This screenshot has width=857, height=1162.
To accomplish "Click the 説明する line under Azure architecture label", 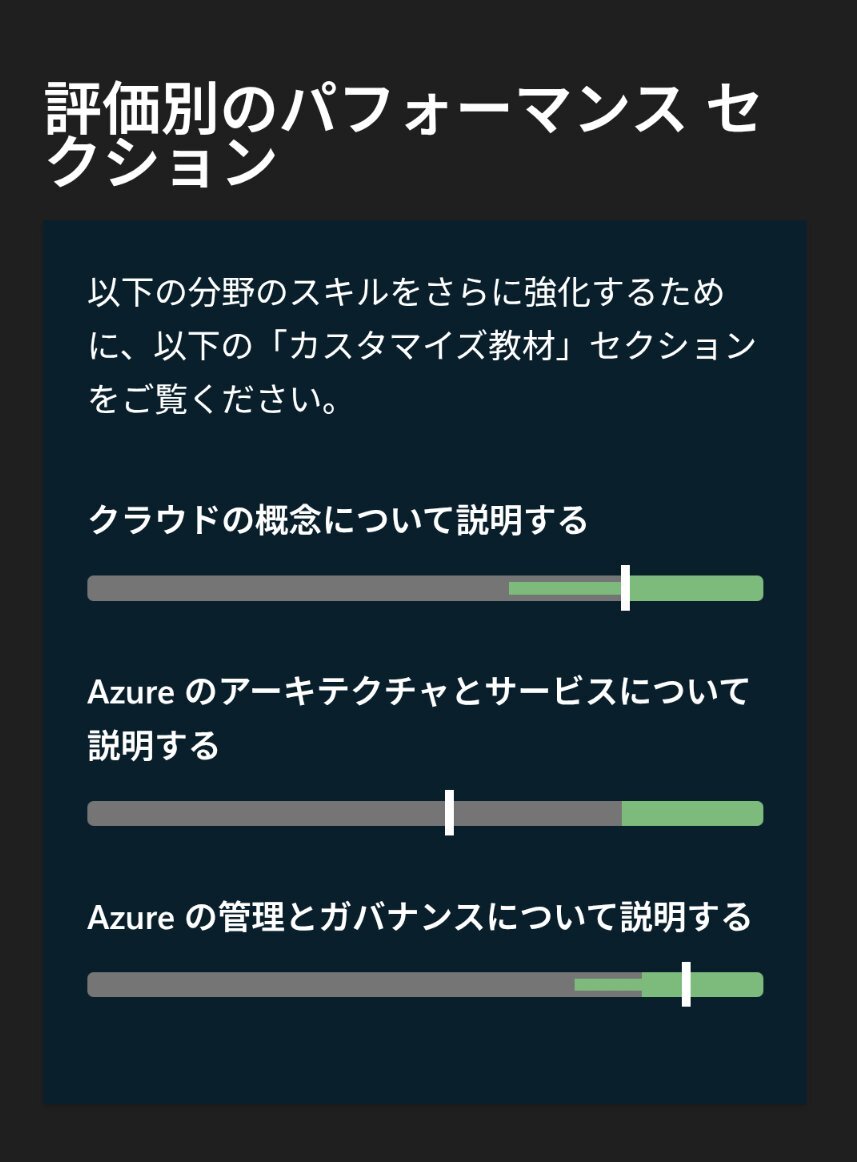I will (x=153, y=746).
